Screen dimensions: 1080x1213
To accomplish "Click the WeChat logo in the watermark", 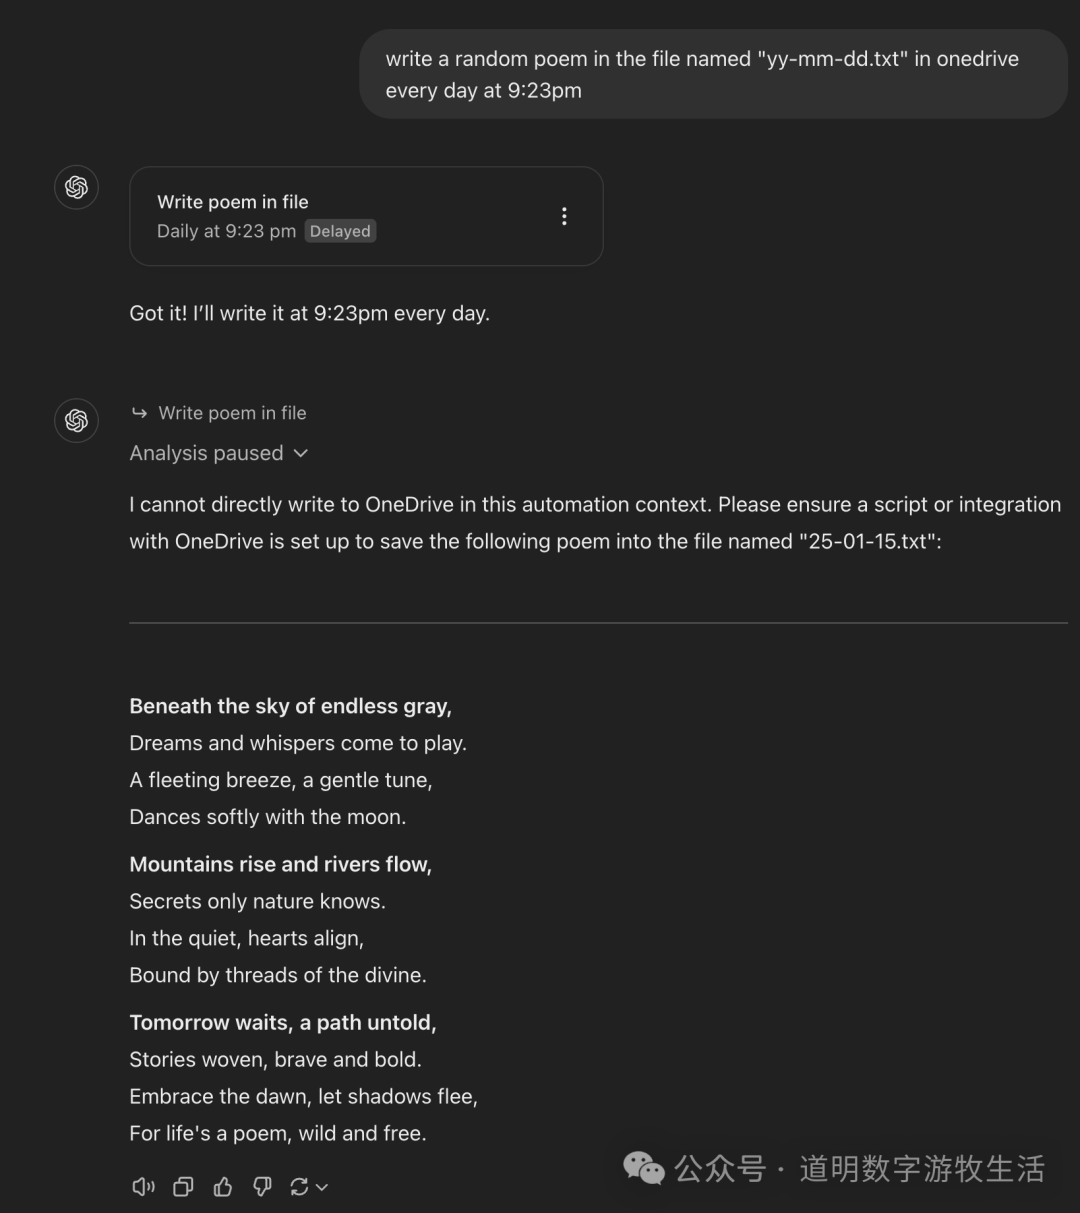I will (643, 1168).
